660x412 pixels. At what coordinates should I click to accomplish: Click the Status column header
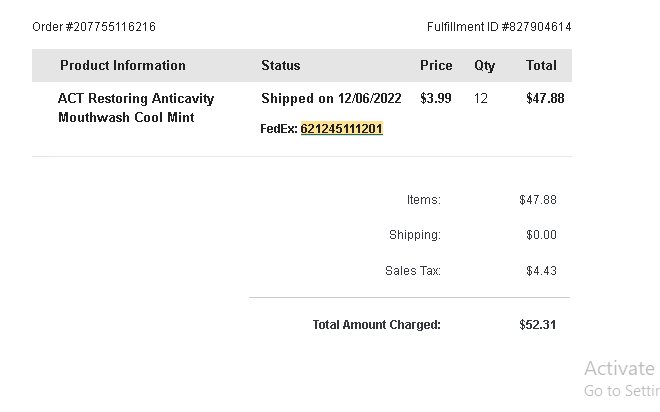coord(281,66)
